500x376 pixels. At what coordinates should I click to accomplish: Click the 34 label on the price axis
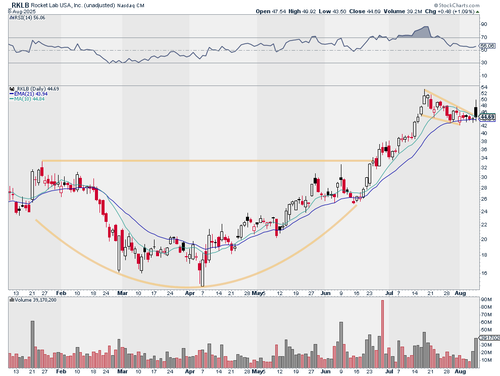coord(484,158)
